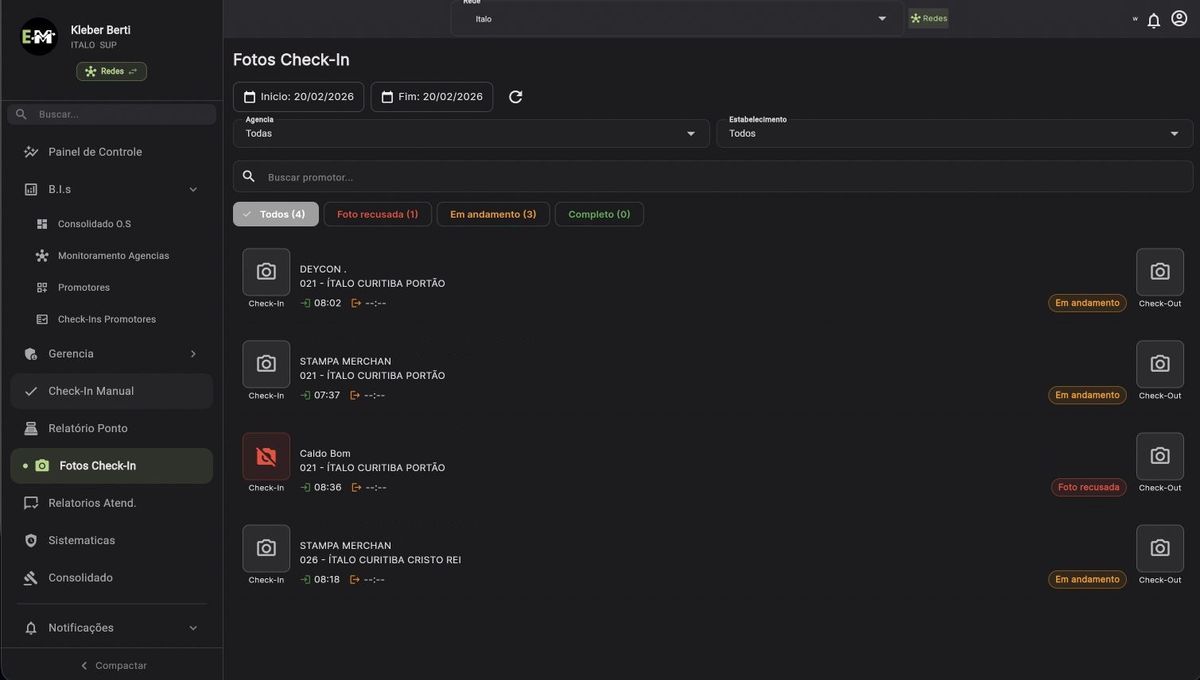Open the Check-Out camera icon for DEYCON
This screenshot has height=680, width=1200.
(1159, 270)
